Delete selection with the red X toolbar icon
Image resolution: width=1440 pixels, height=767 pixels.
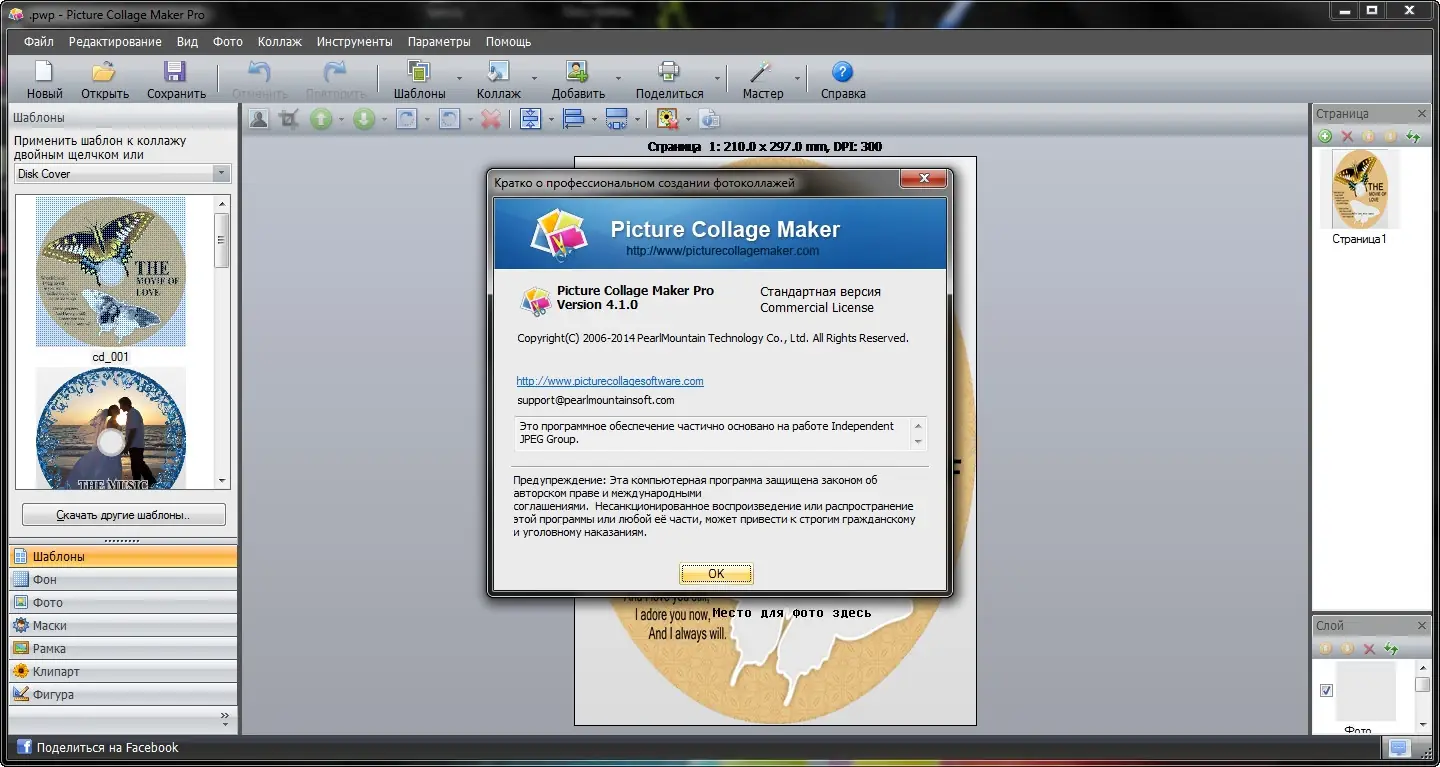point(491,119)
